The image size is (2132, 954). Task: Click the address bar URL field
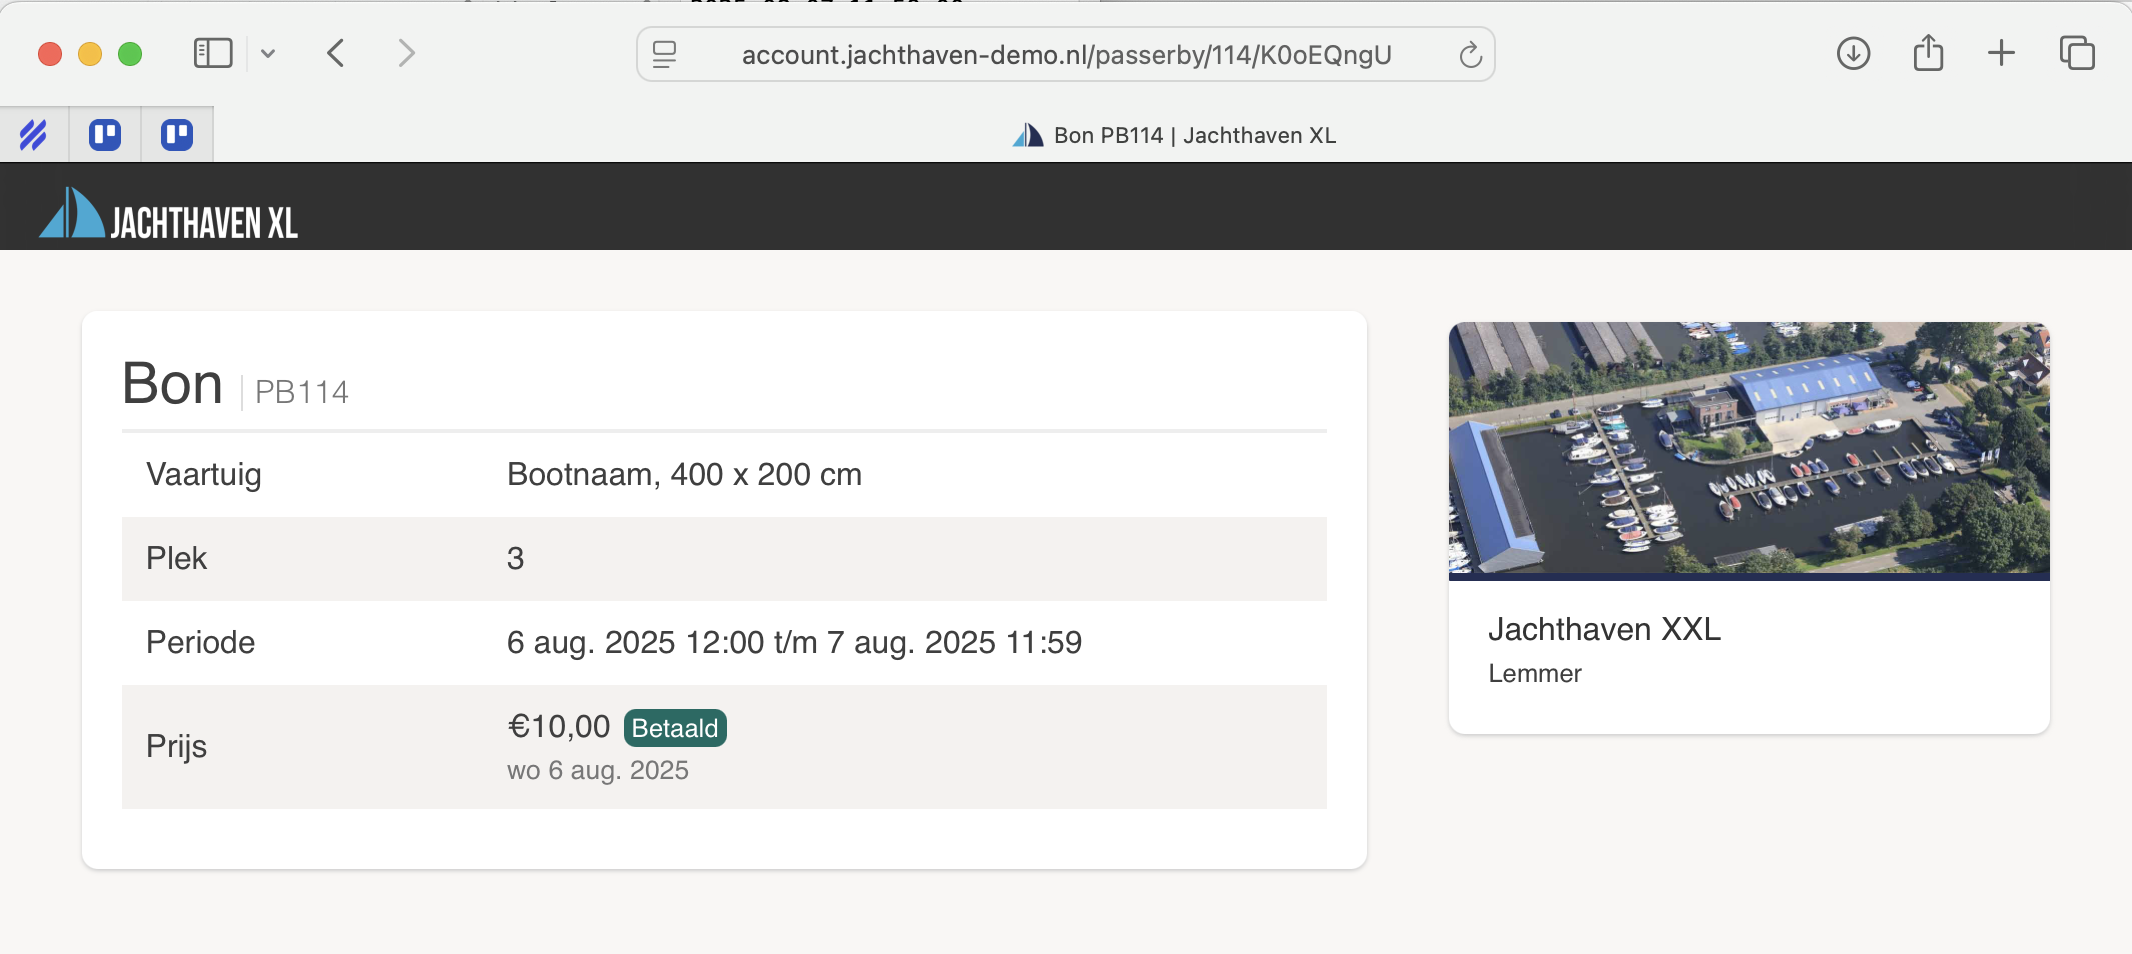tap(1066, 54)
